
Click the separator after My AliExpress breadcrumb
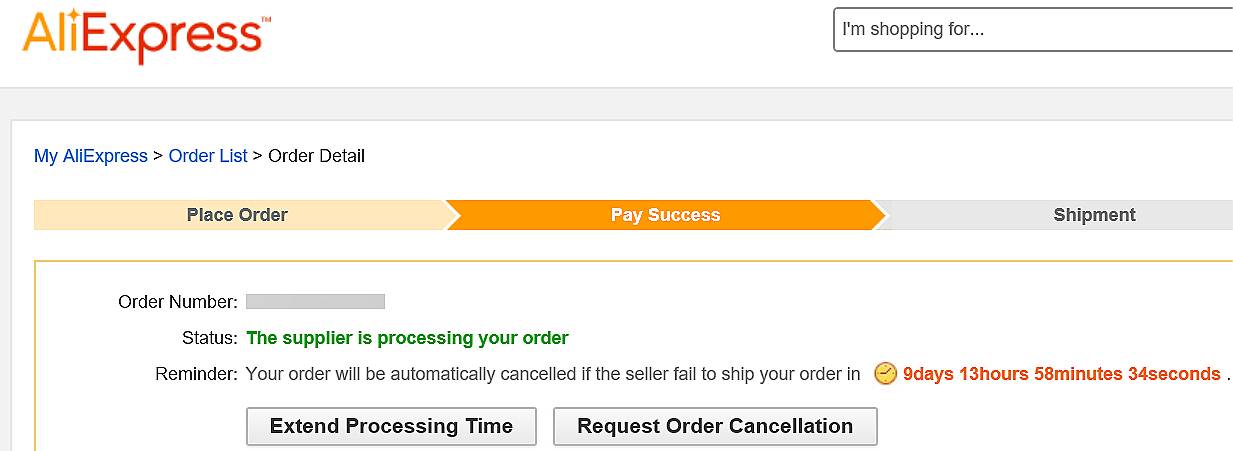coord(158,156)
